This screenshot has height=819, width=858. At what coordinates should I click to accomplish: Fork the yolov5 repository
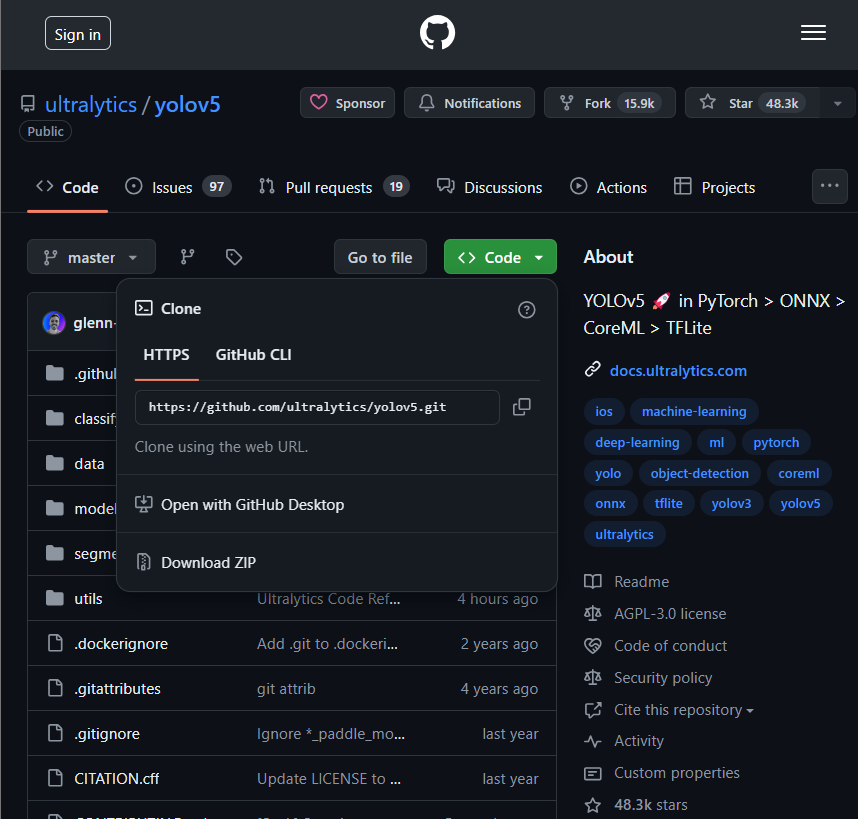pos(610,103)
